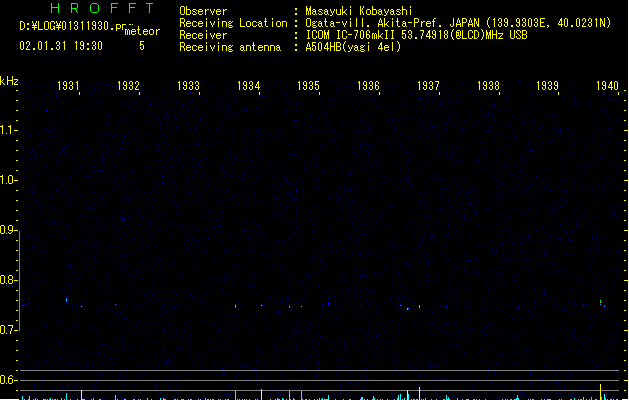The height and width of the screenshot is (400, 629).
Task: Click the 0.8 kHz frequency axis label
Action: pyautogui.click(x=8, y=280)
